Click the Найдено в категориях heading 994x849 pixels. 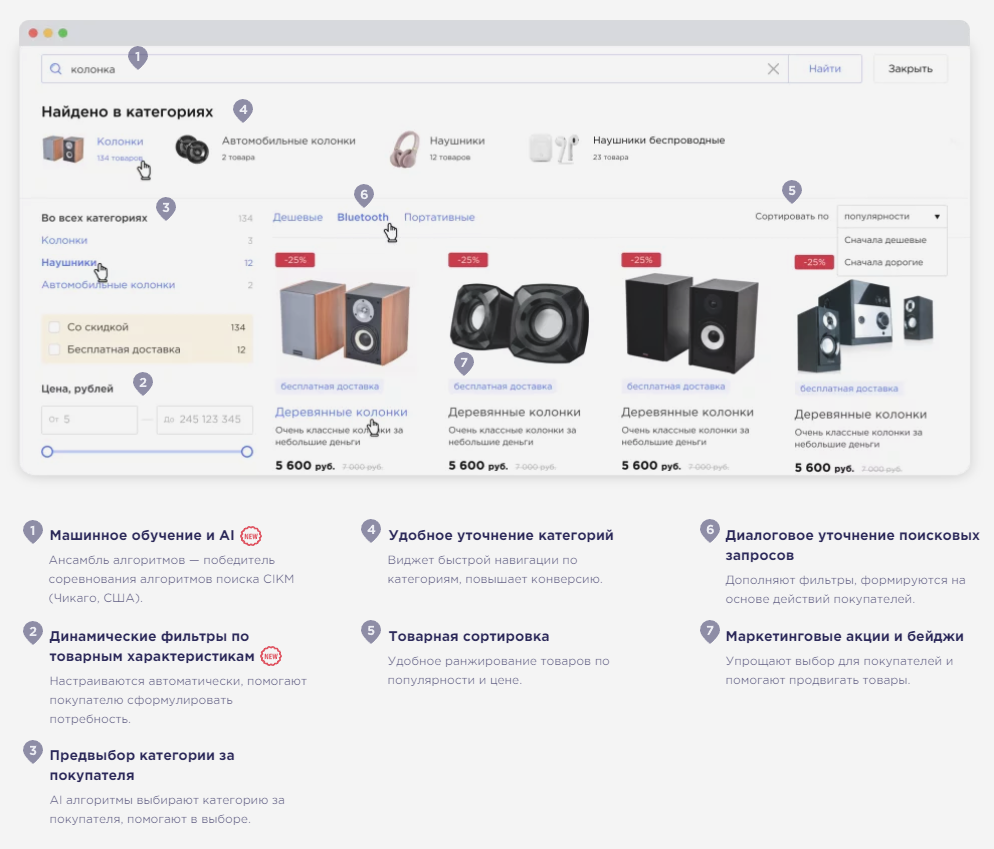point(127,112)
